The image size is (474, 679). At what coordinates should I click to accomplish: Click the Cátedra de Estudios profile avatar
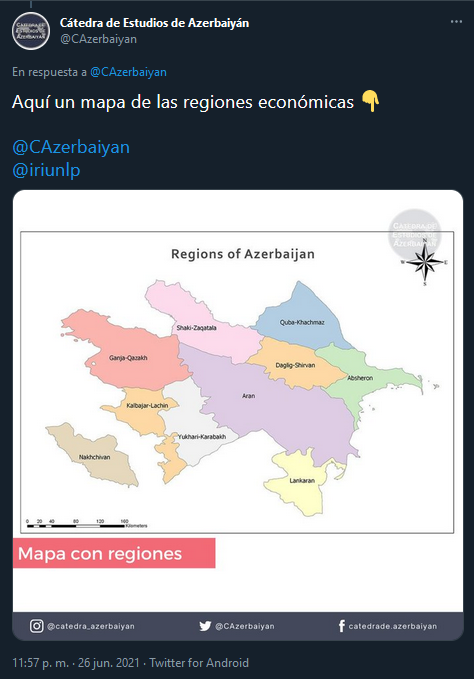click(x=31, y=31)
